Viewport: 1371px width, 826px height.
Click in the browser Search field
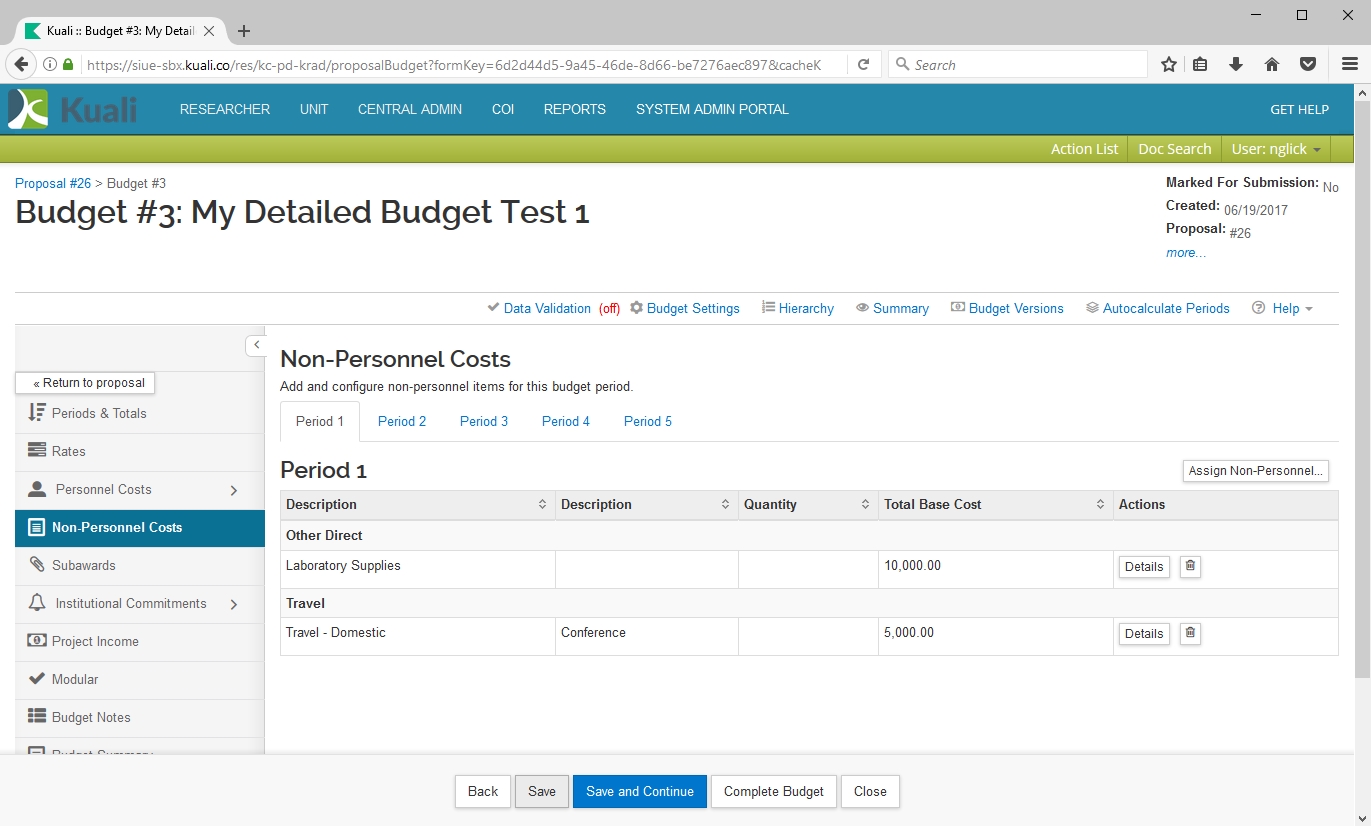(x=1020, y=65)
